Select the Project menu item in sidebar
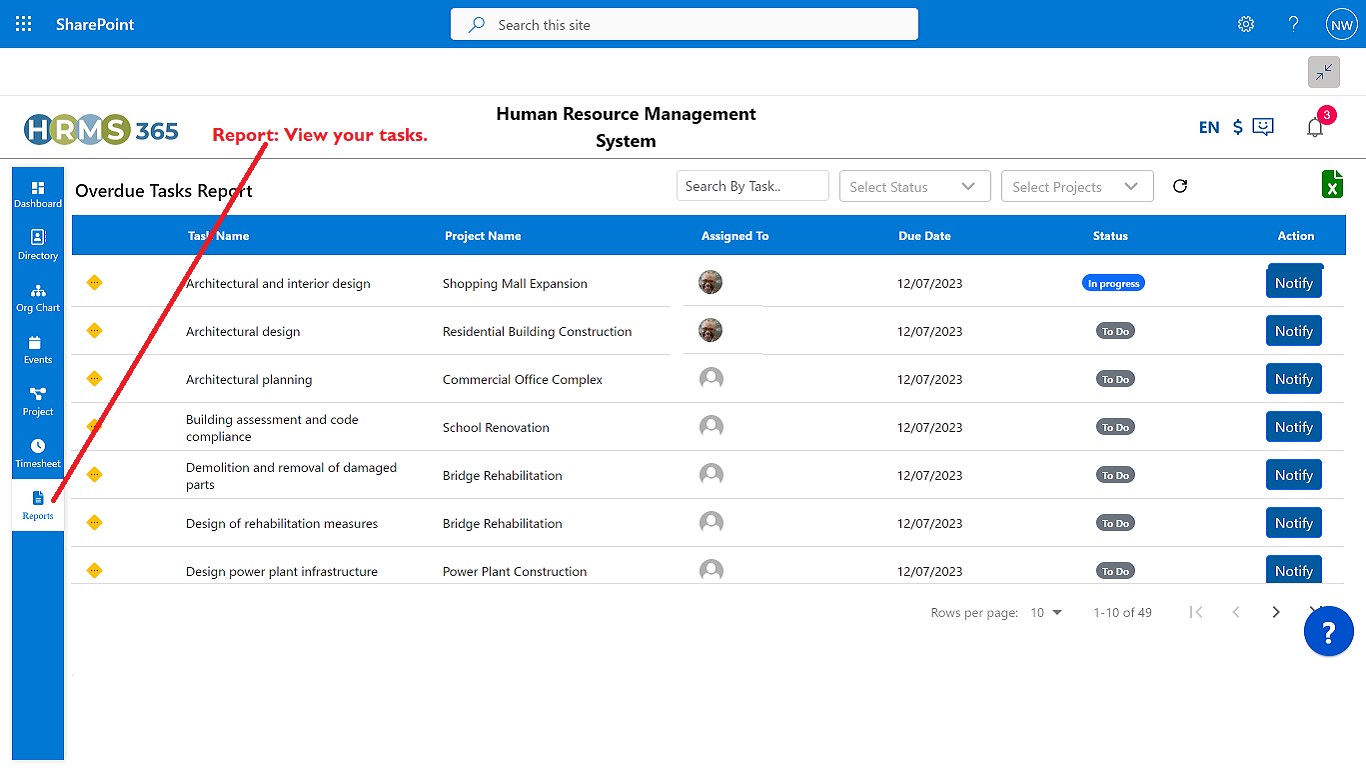1366x768 pixels. click(x=38, y=402)
